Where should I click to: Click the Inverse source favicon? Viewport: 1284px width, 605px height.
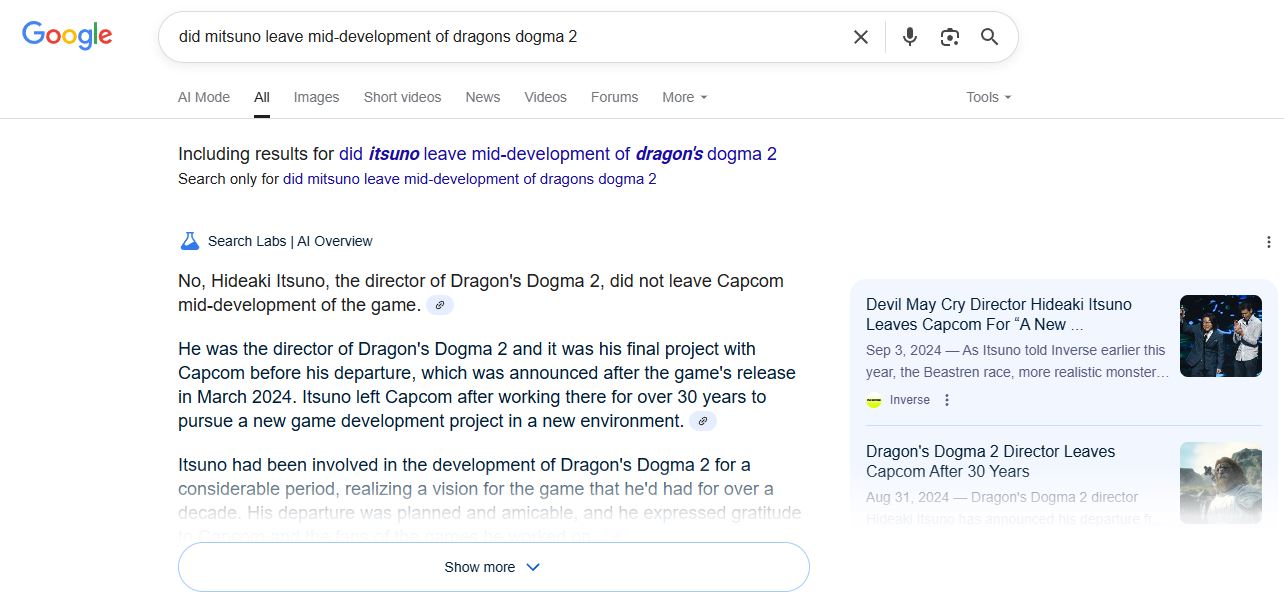coord(874,400)
